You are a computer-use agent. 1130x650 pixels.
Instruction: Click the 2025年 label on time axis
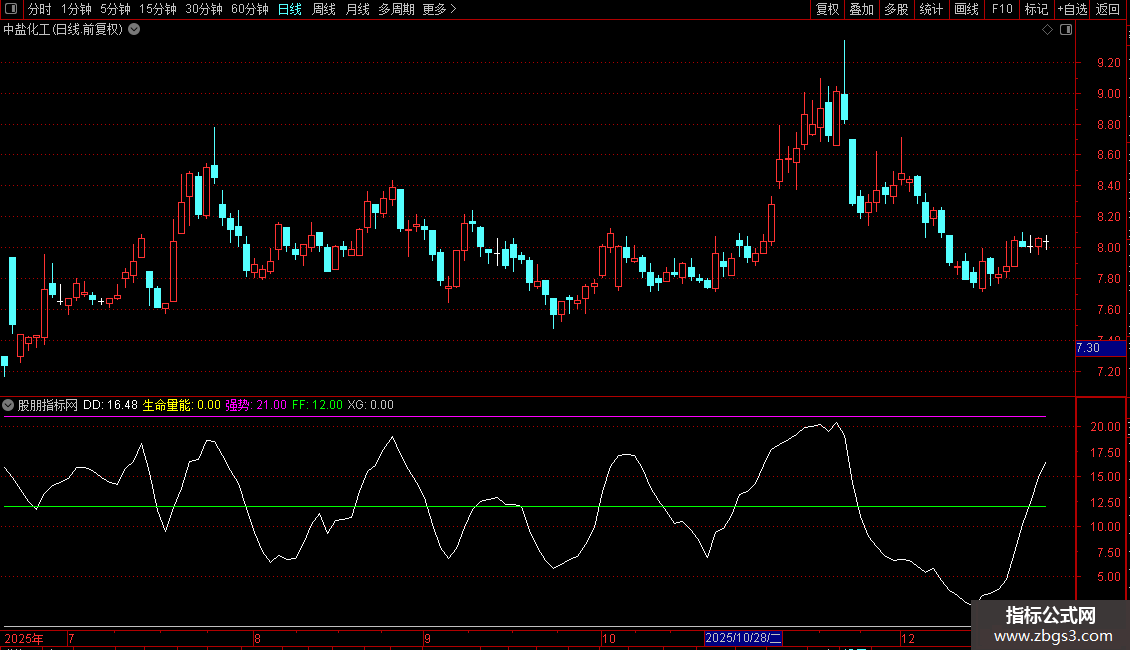point(24,638)
